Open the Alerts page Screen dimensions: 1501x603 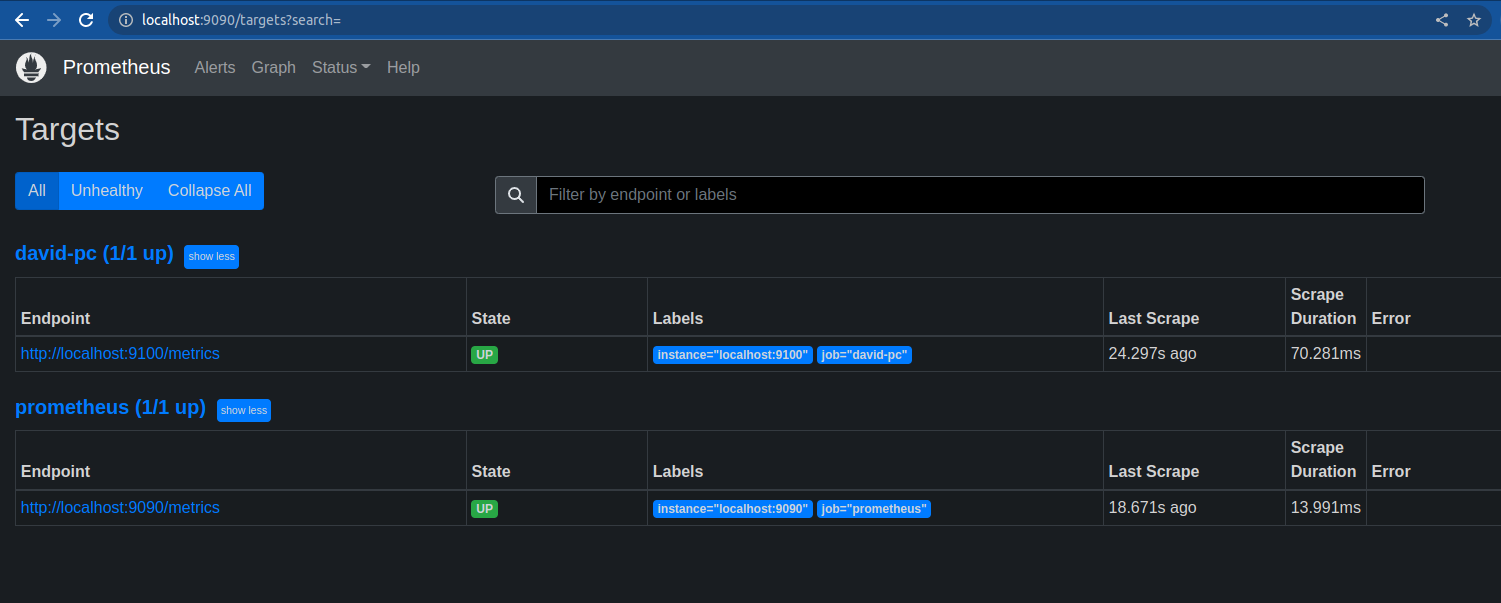pos(215,68)
